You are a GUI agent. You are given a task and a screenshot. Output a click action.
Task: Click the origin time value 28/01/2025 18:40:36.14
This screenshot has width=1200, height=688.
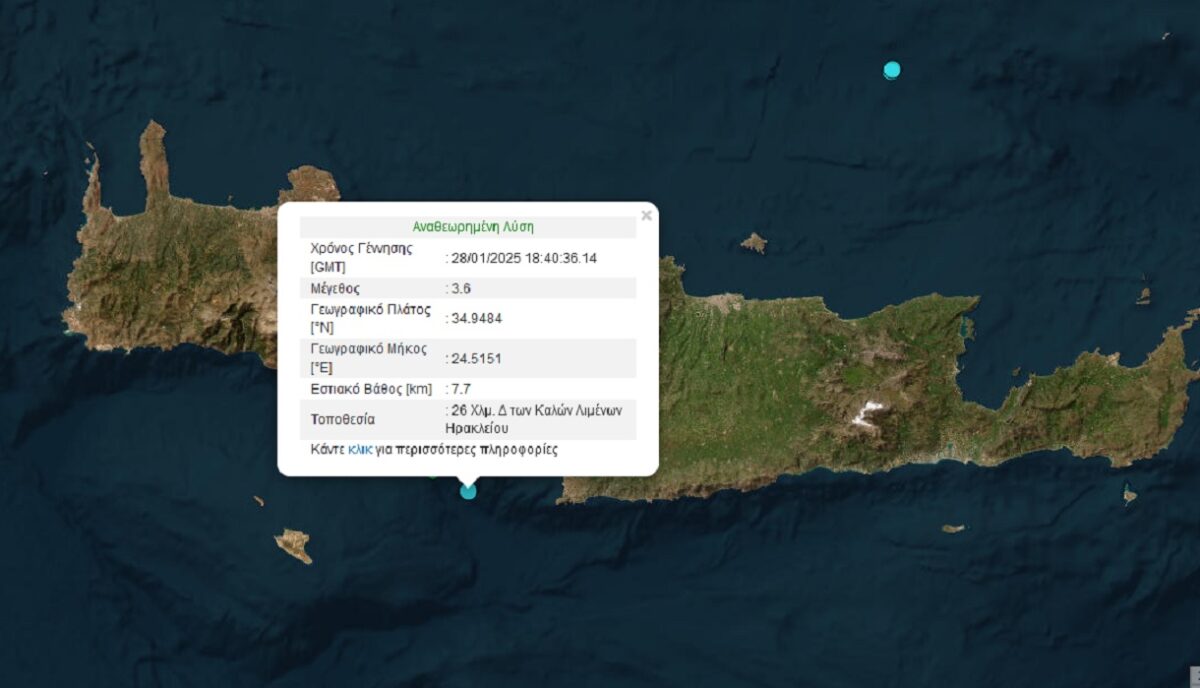click(x=524, y=258)
